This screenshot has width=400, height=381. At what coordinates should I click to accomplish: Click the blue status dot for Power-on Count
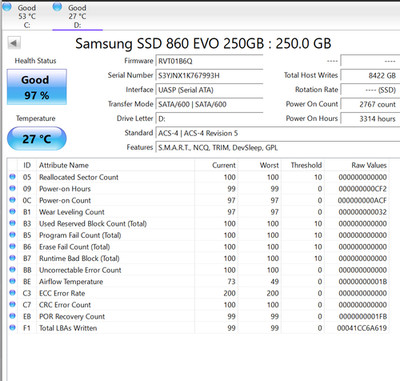12,200
